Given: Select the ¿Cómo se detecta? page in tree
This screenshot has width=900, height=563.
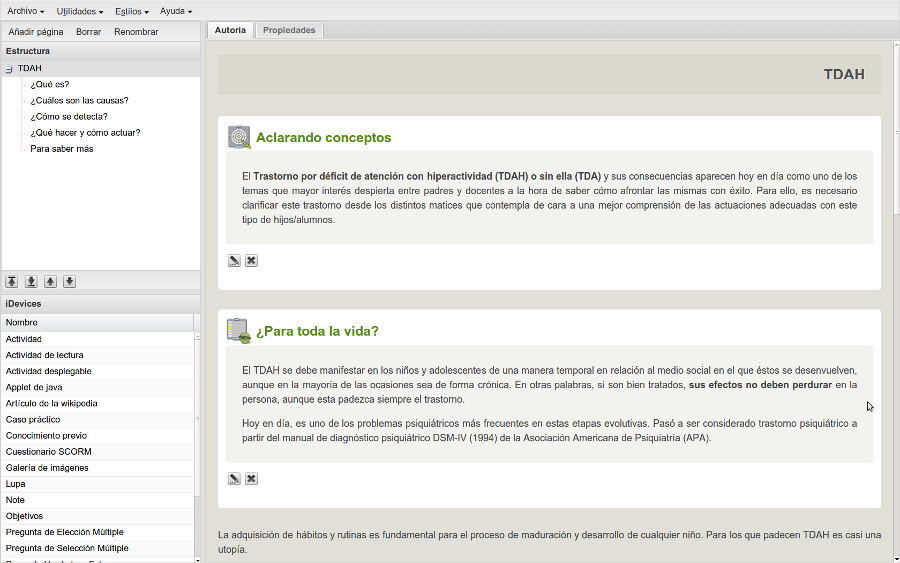Looking at the screenshot, I should [69, 117].
